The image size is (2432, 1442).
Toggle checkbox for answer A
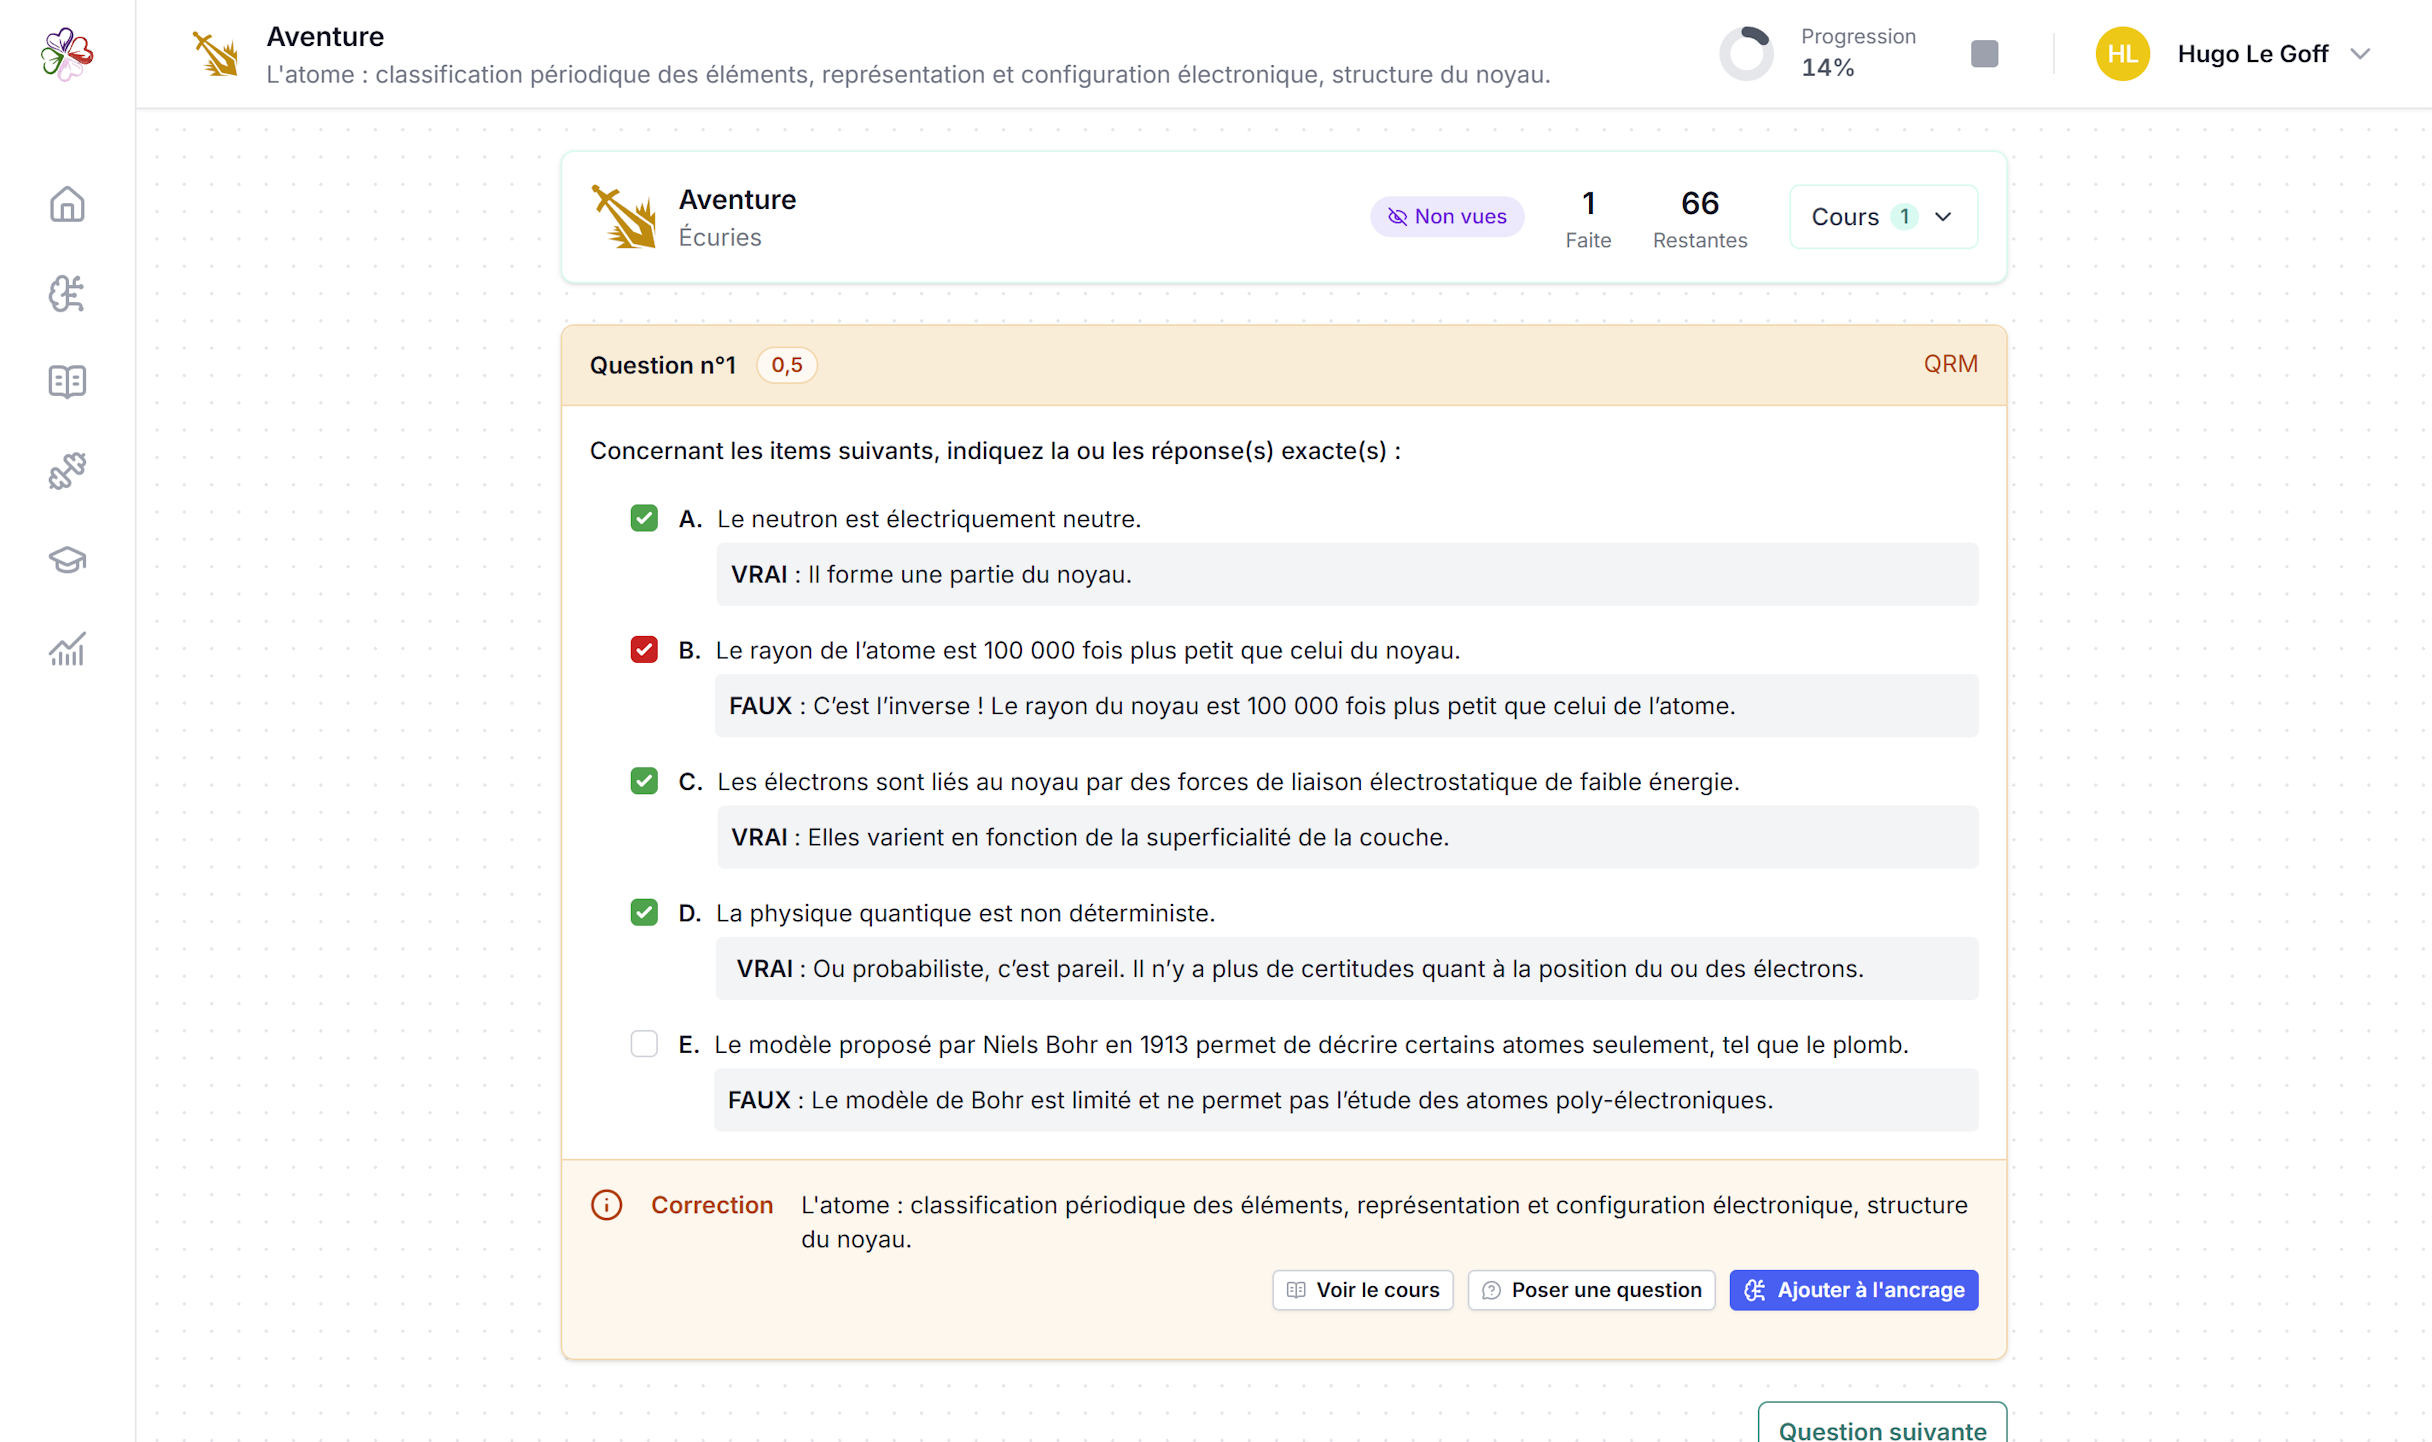pos(644,518)
